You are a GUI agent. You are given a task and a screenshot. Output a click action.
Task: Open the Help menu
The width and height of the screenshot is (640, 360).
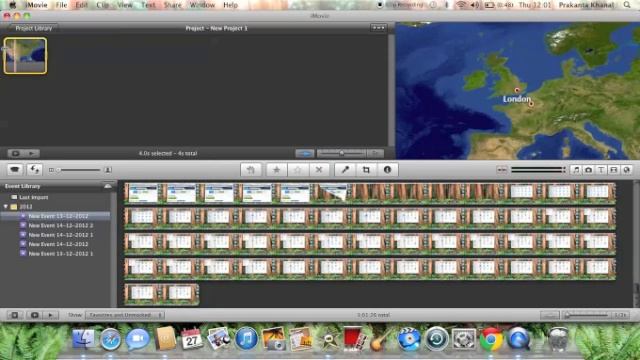[230, 5]
